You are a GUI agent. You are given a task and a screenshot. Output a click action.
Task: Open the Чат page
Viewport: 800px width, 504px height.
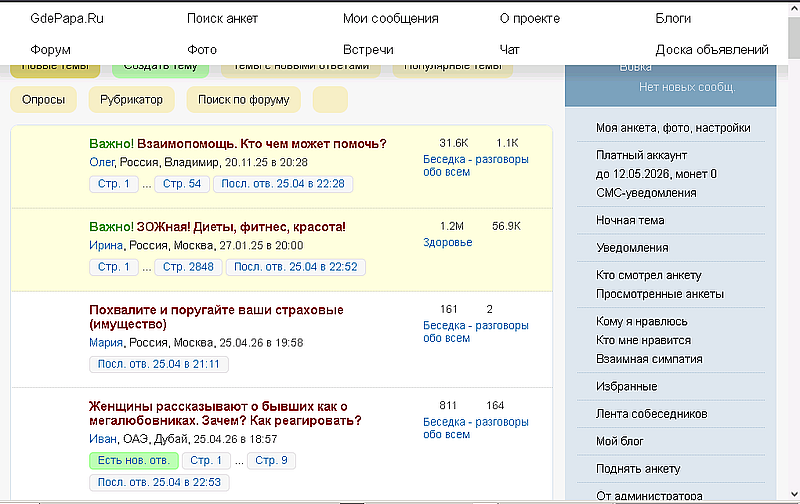[x=509, y=49]
